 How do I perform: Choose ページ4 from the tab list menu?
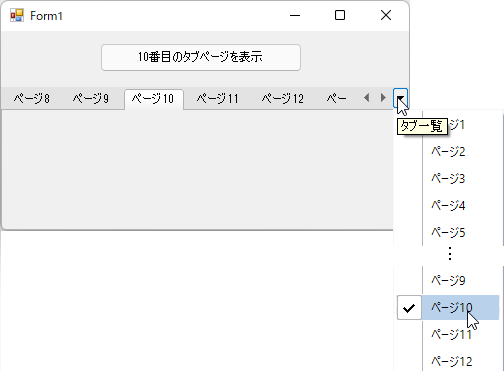click(448, 205)
